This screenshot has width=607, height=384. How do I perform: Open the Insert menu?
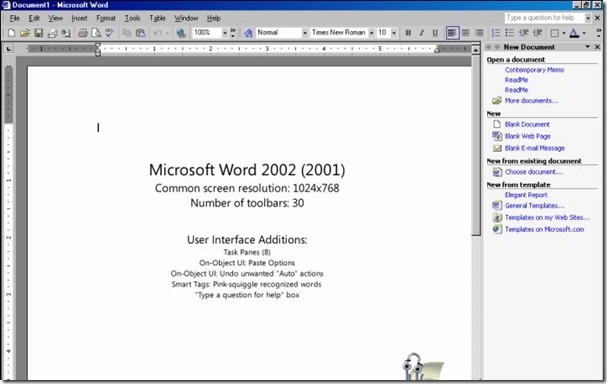79,18
